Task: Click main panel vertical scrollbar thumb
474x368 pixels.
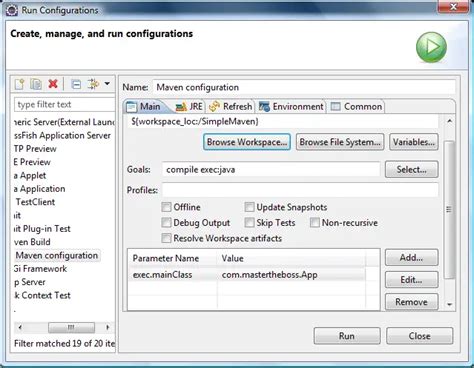Action: 449,209
